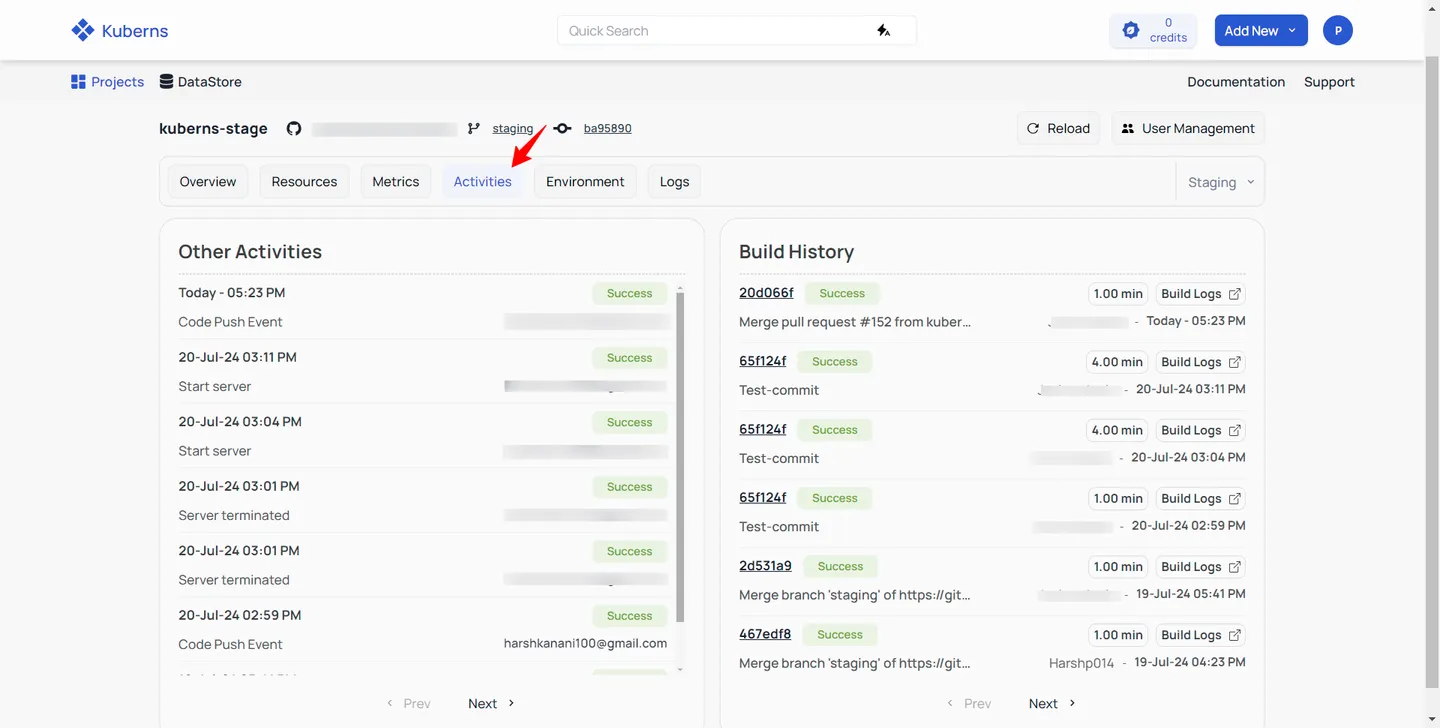Open the Documentation link
1440x728 pixels.
1236,82
